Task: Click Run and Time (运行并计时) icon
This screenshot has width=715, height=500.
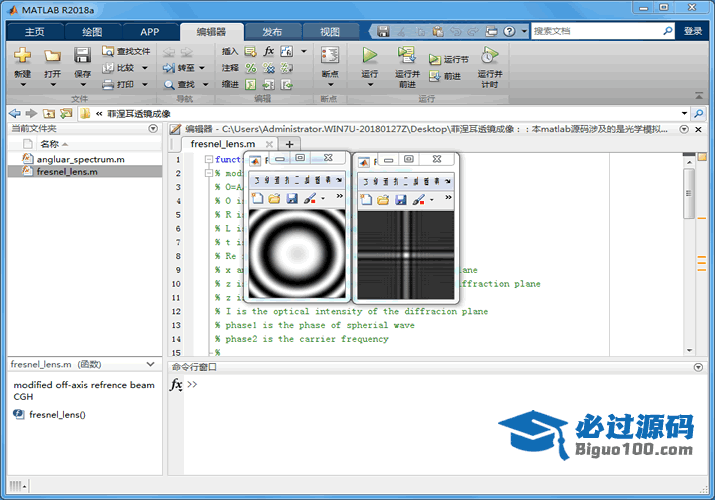Action: (489, 56)
